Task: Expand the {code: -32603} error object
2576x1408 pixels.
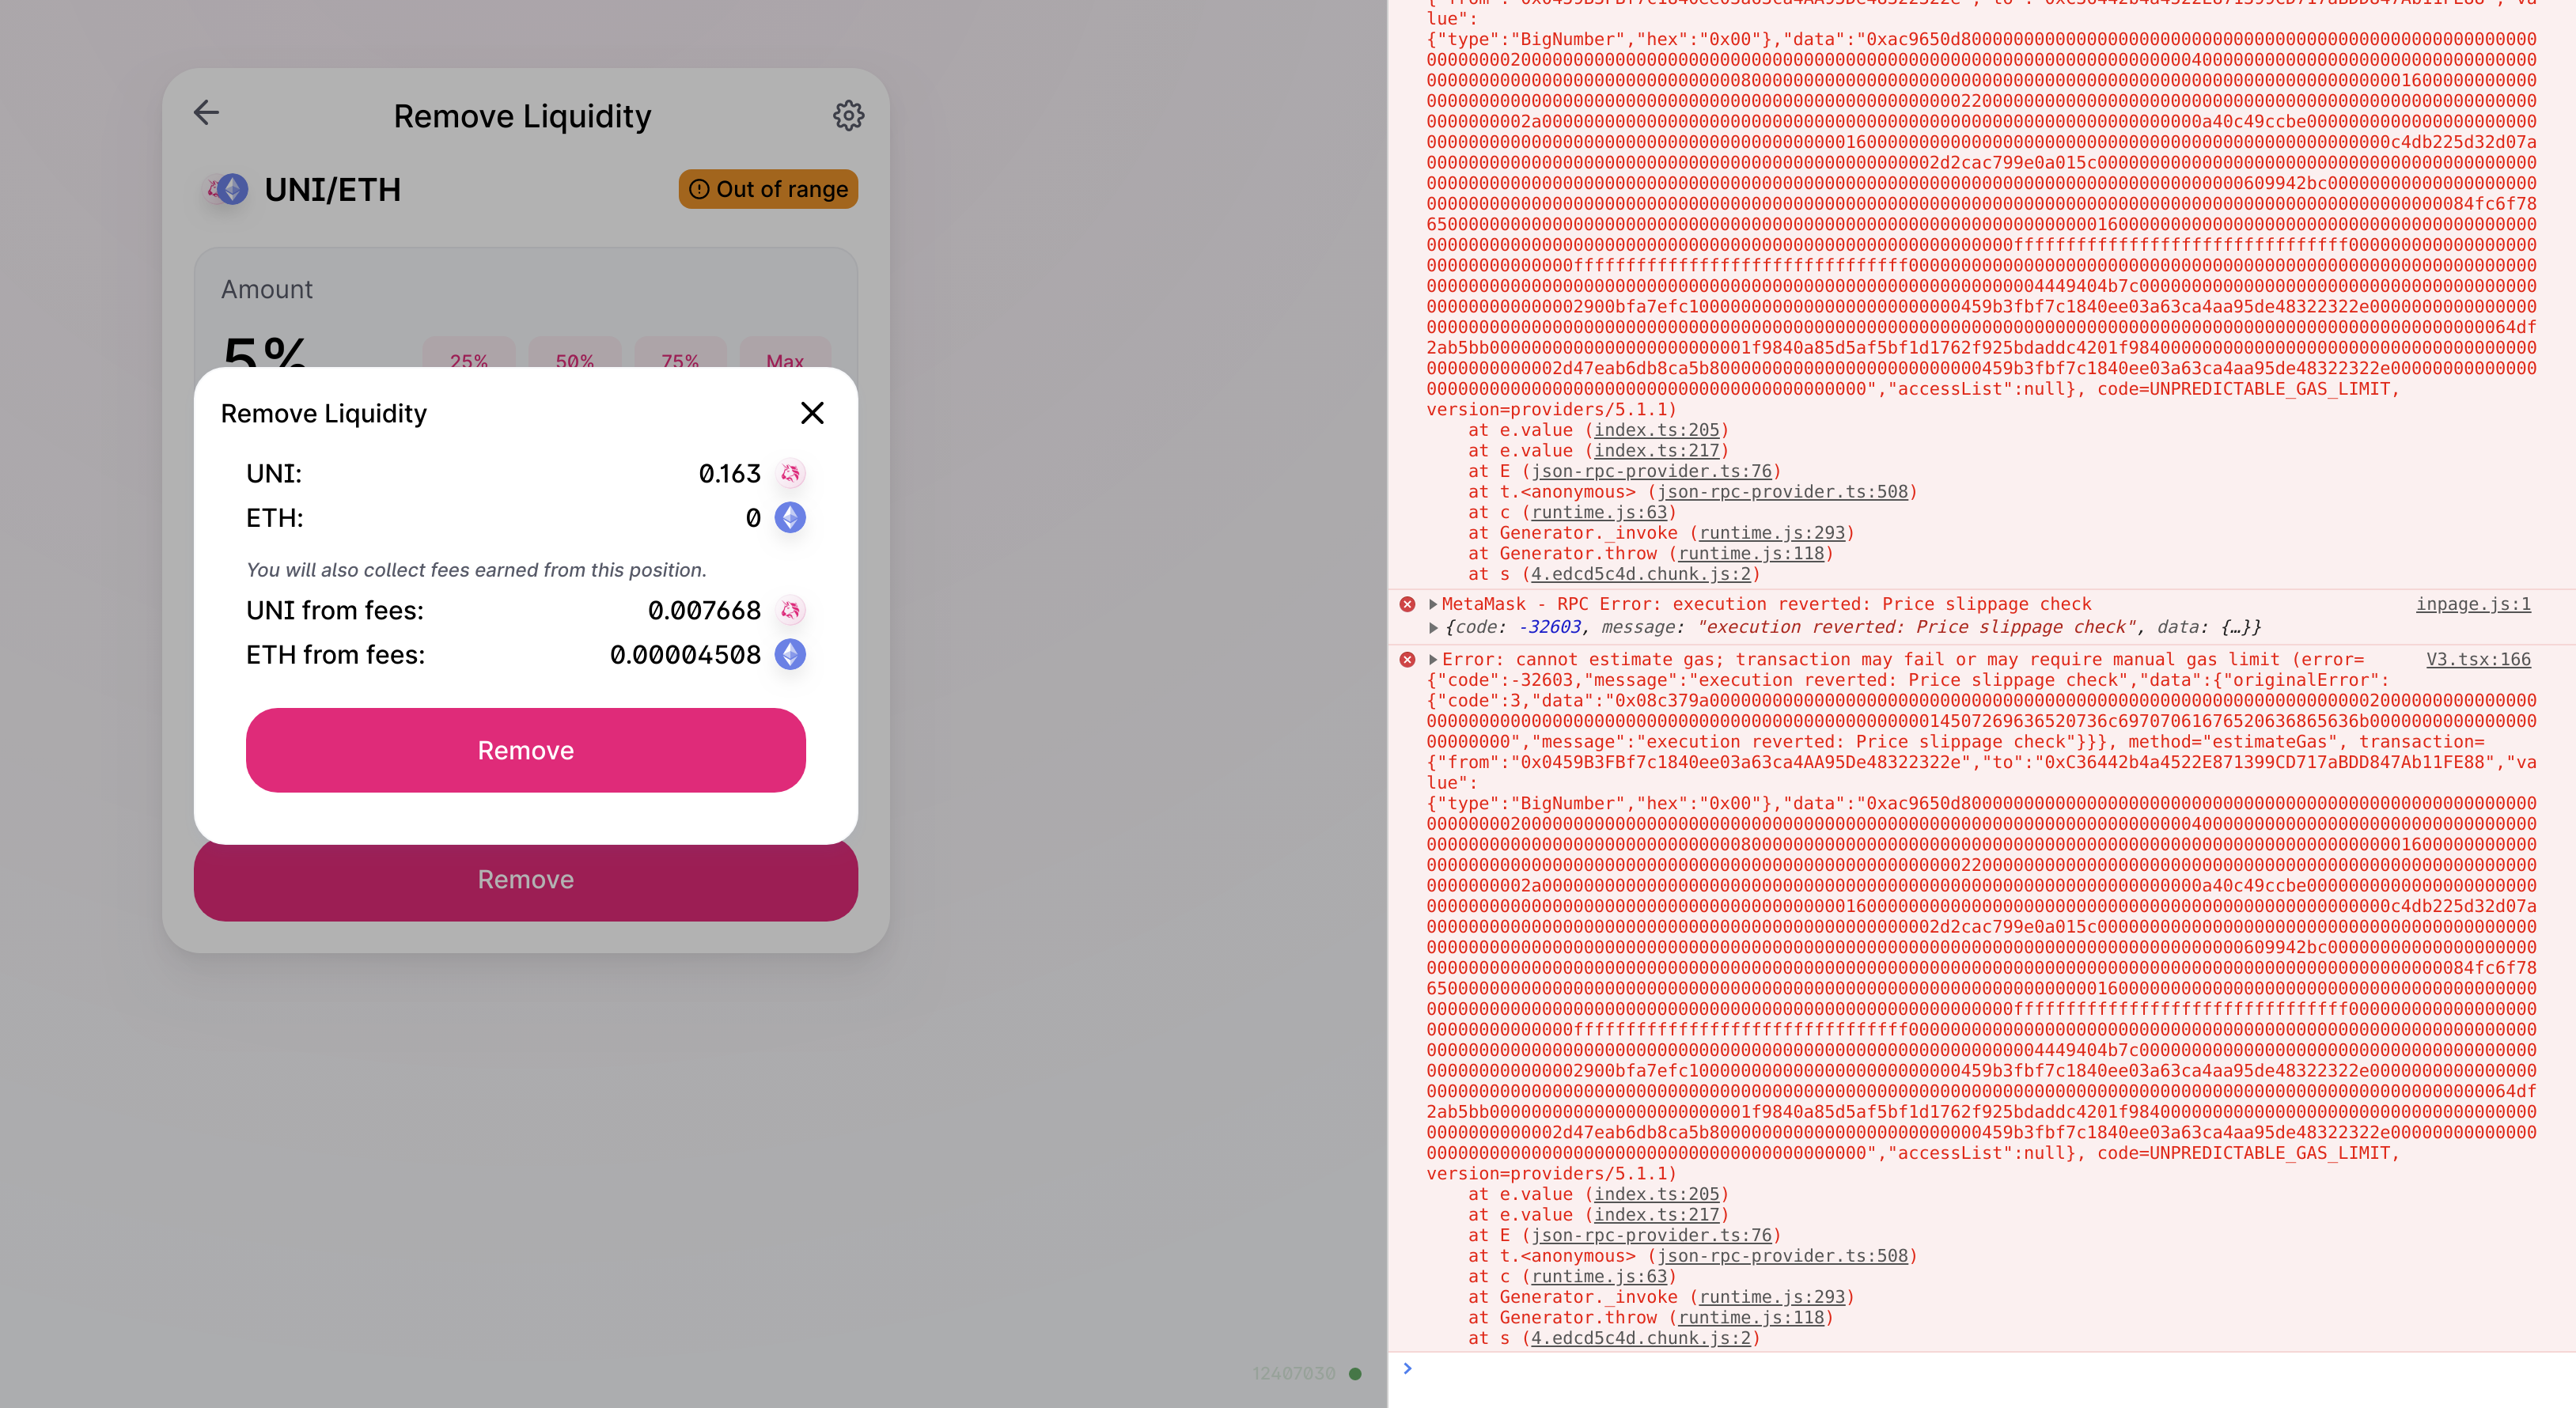Action: 1433,627
